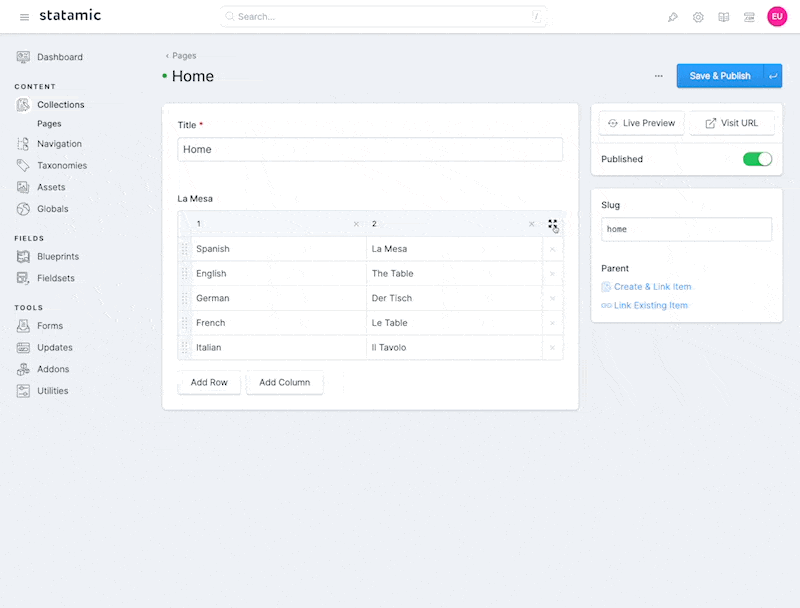
Task: Click the 'The Table' cell
Action: tap(454, 273)
